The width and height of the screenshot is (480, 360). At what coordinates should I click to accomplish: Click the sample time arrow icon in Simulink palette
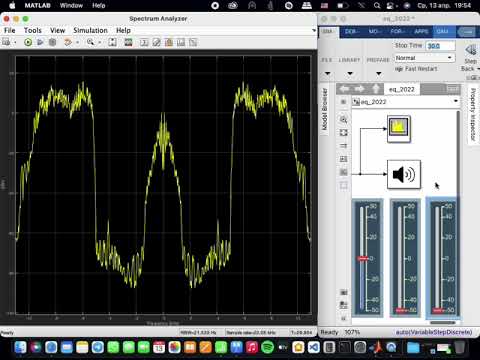tap(343, 146)
